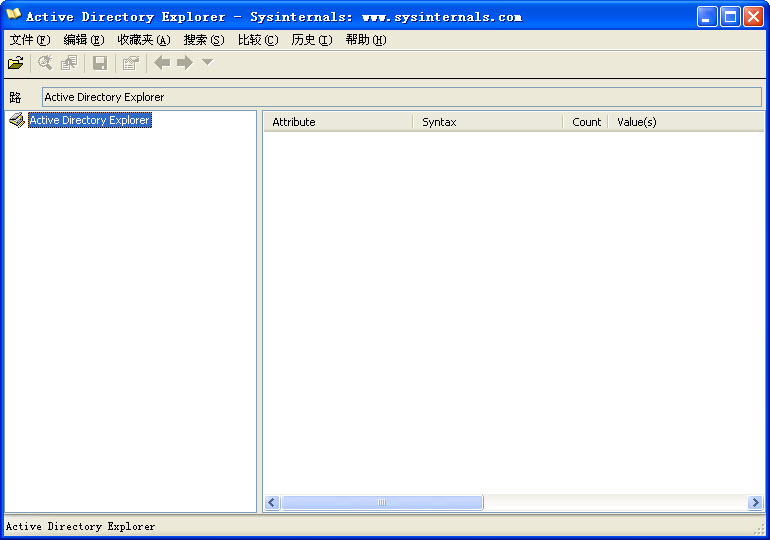The image size is (770, 540).
Task: Click the search container toolbar icon
Action: pyautogui.click(x=68, y=63)
